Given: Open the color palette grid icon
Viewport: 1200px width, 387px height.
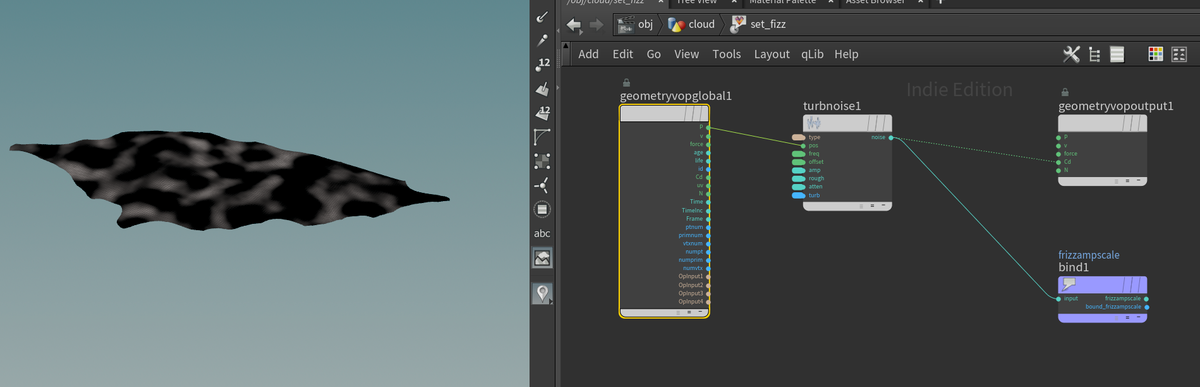Looking at the screenshot, I should click(x=1155, y=54).
